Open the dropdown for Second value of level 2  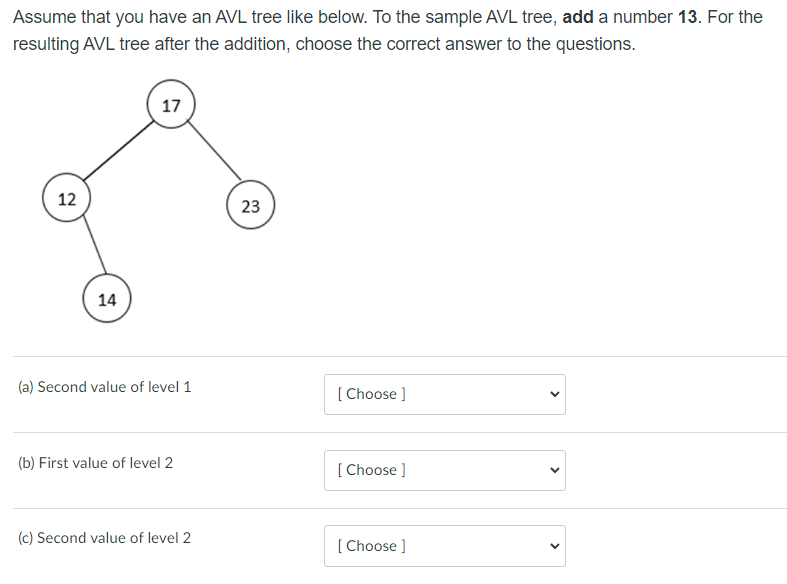[445, 546]
